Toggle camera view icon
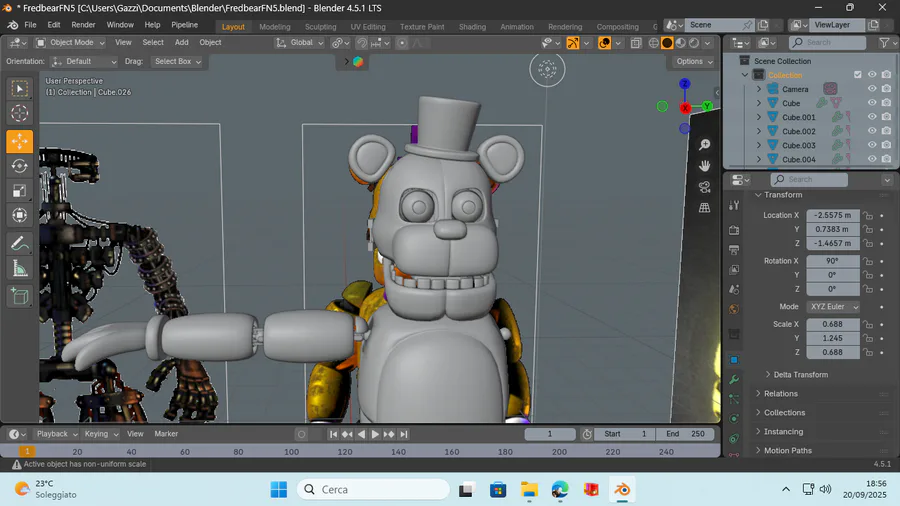This screenshot has width=900, height=506. tap(704, 187)
